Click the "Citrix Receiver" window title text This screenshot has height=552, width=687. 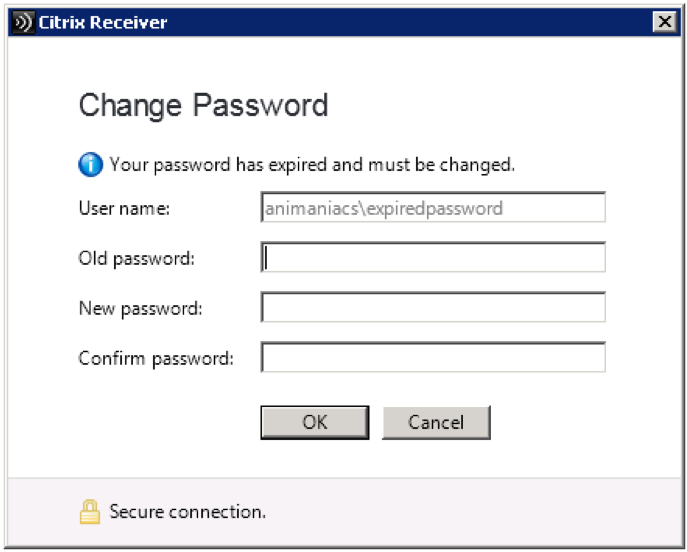click(x=104, y=22)
